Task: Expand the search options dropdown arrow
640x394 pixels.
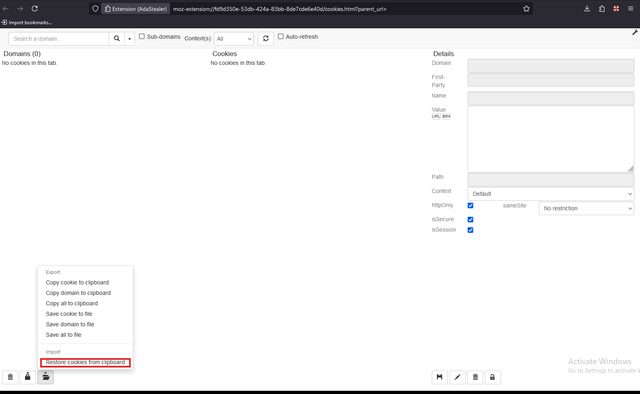Action: tap(129, 38)
